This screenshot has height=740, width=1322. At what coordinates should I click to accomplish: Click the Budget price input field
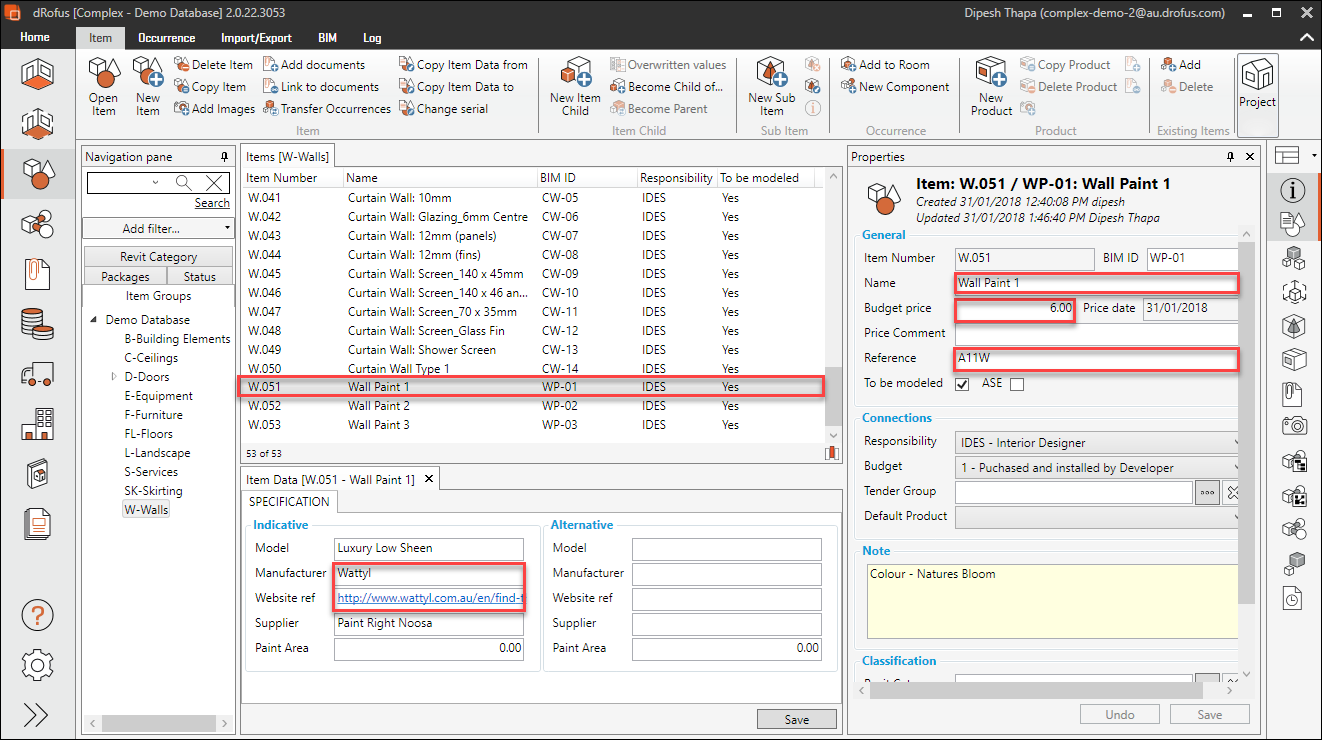point(1015,309)
